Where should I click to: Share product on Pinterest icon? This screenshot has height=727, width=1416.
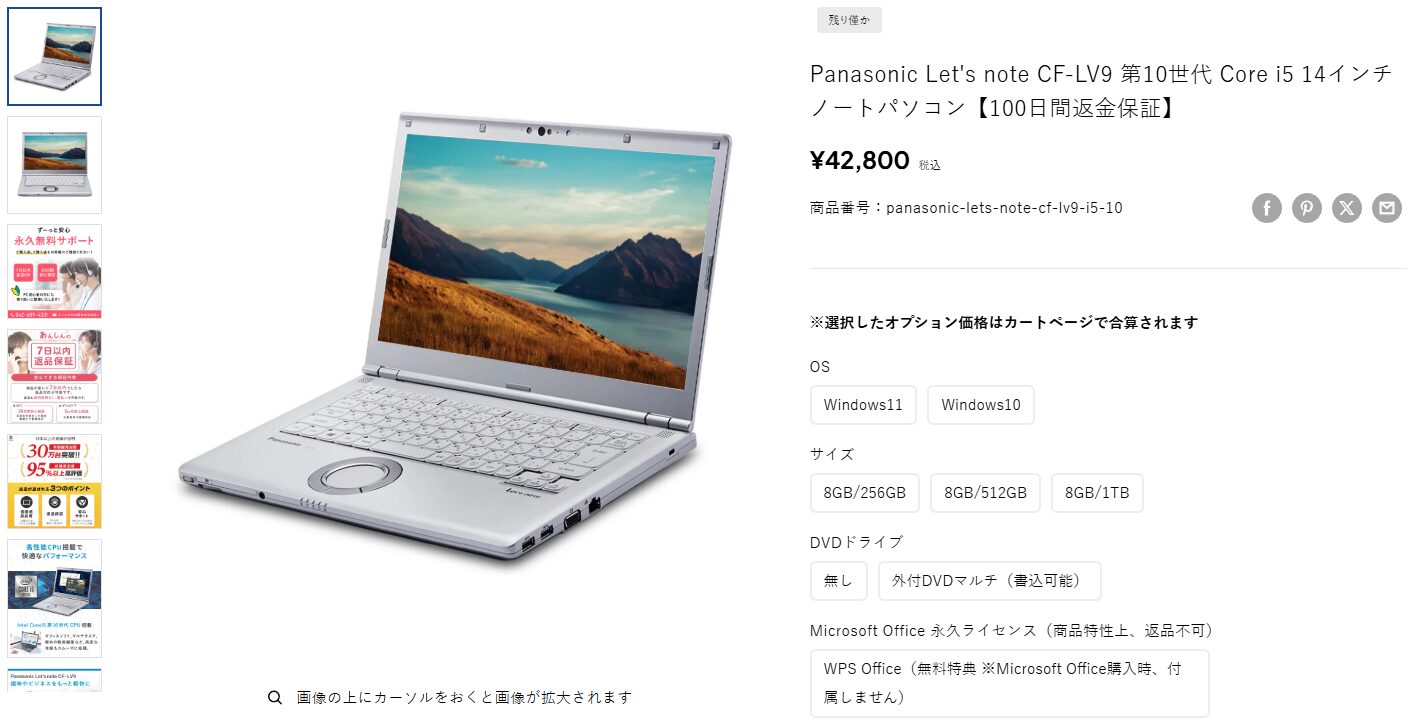(1307, 208)
